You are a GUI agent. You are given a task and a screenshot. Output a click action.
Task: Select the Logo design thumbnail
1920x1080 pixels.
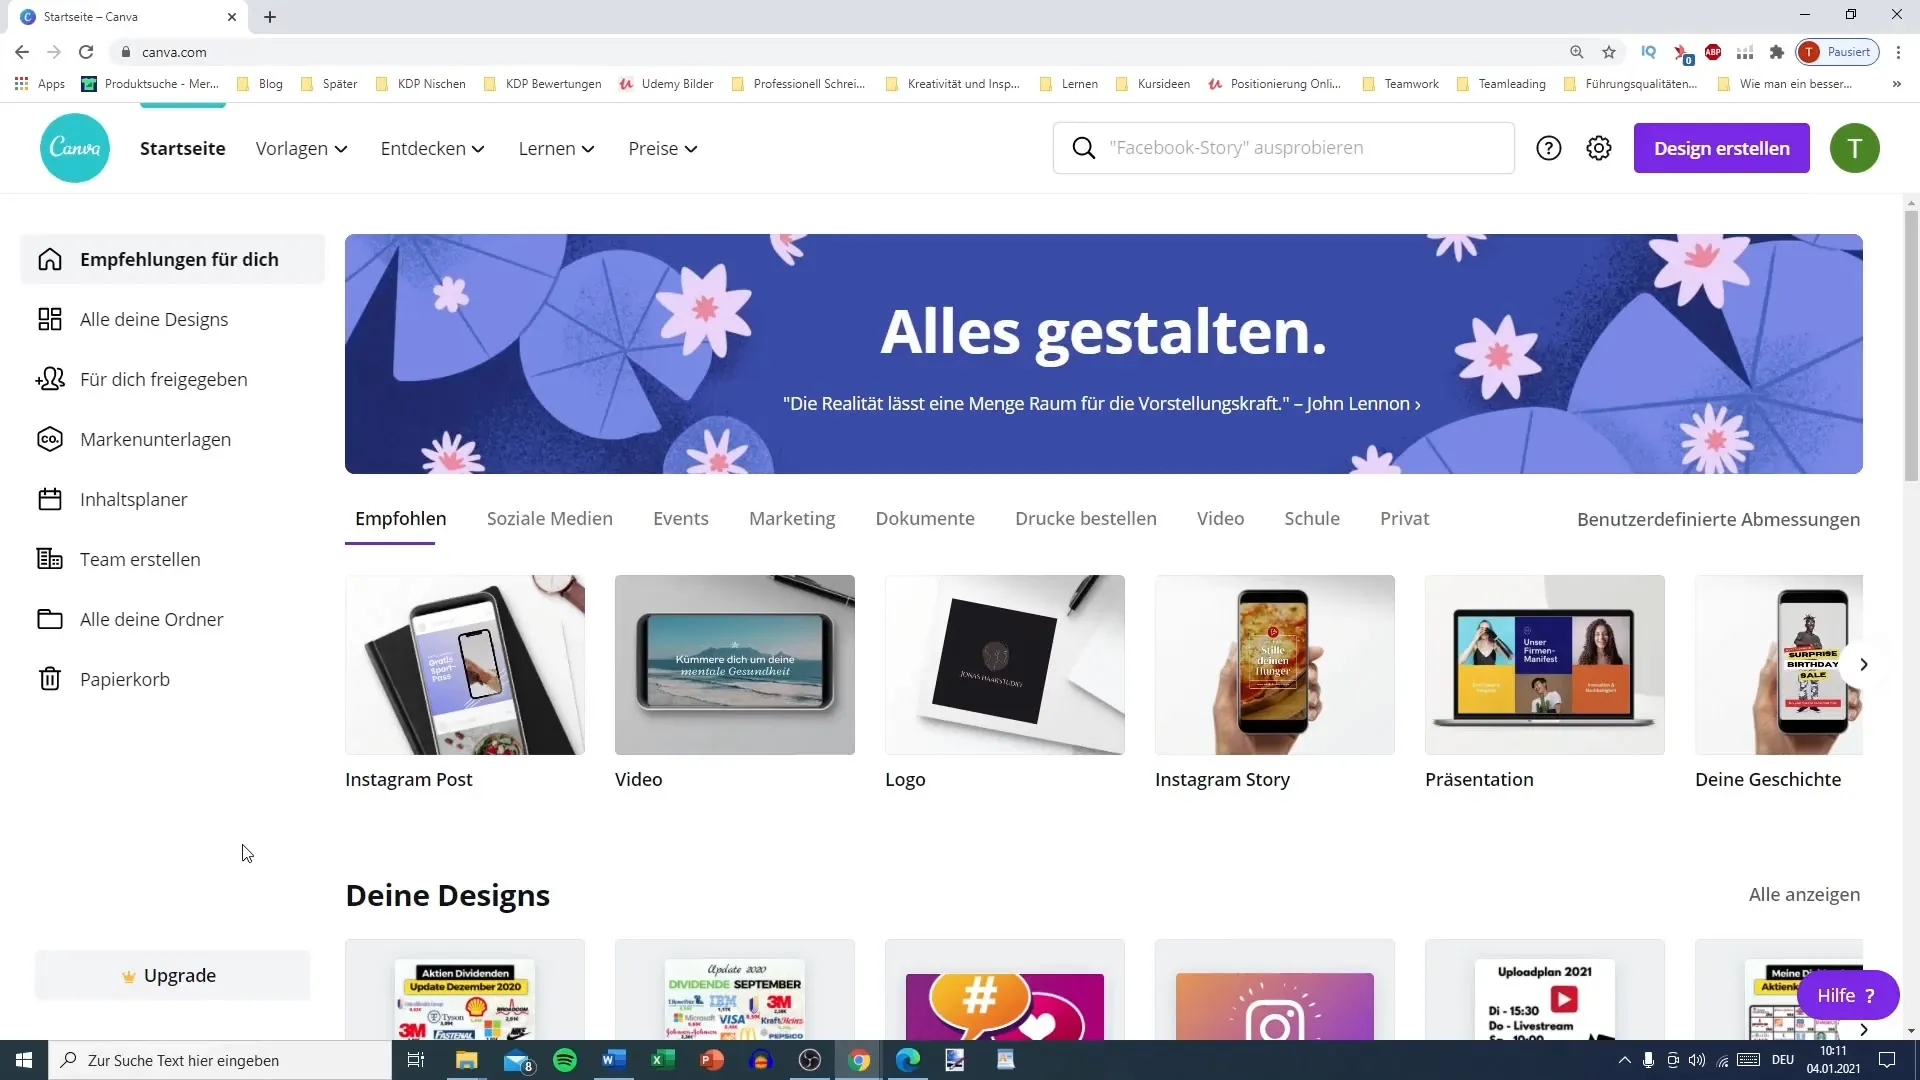[x=1005, y=665]
